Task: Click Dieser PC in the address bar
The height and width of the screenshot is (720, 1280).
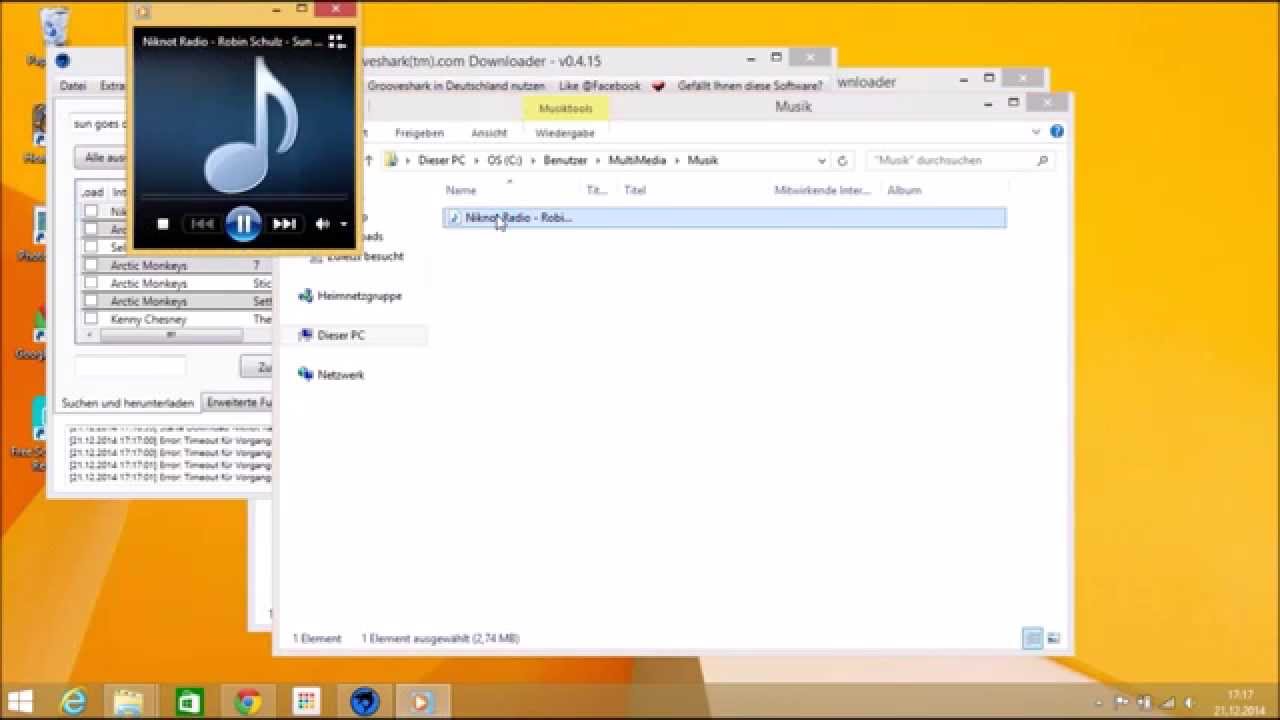Action: click(441, 160)
